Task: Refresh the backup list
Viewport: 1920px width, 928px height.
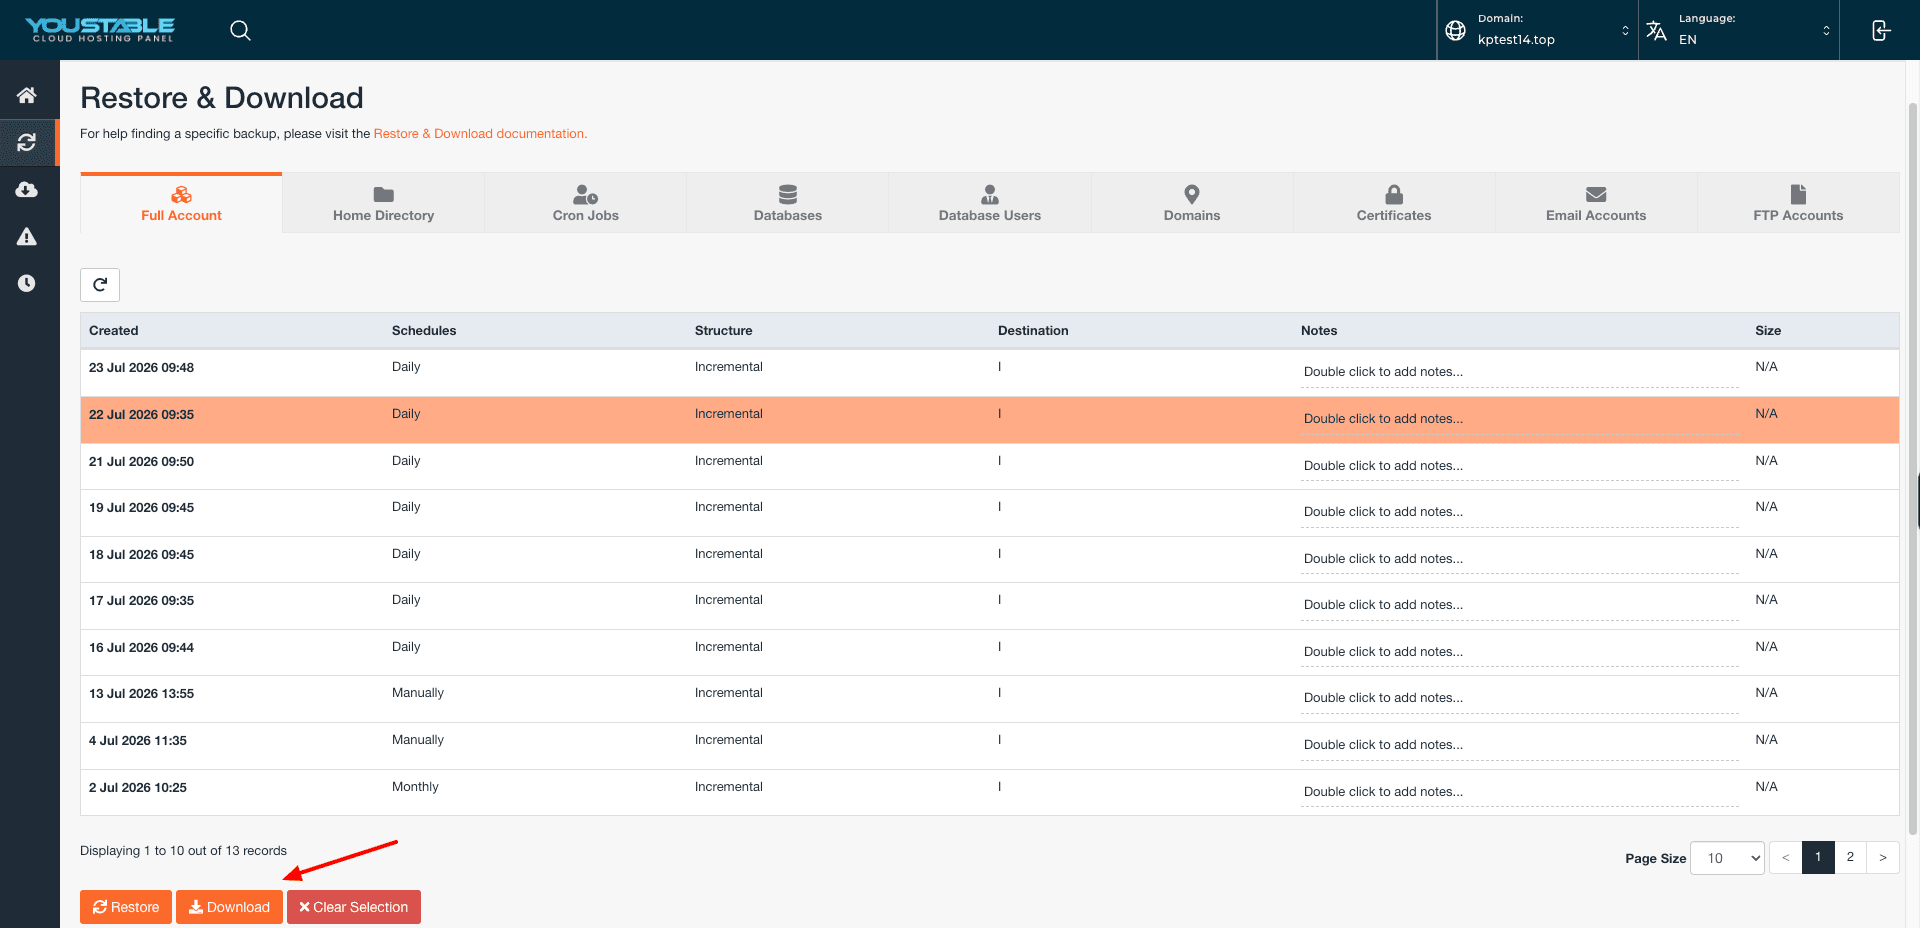Action: 100,285
